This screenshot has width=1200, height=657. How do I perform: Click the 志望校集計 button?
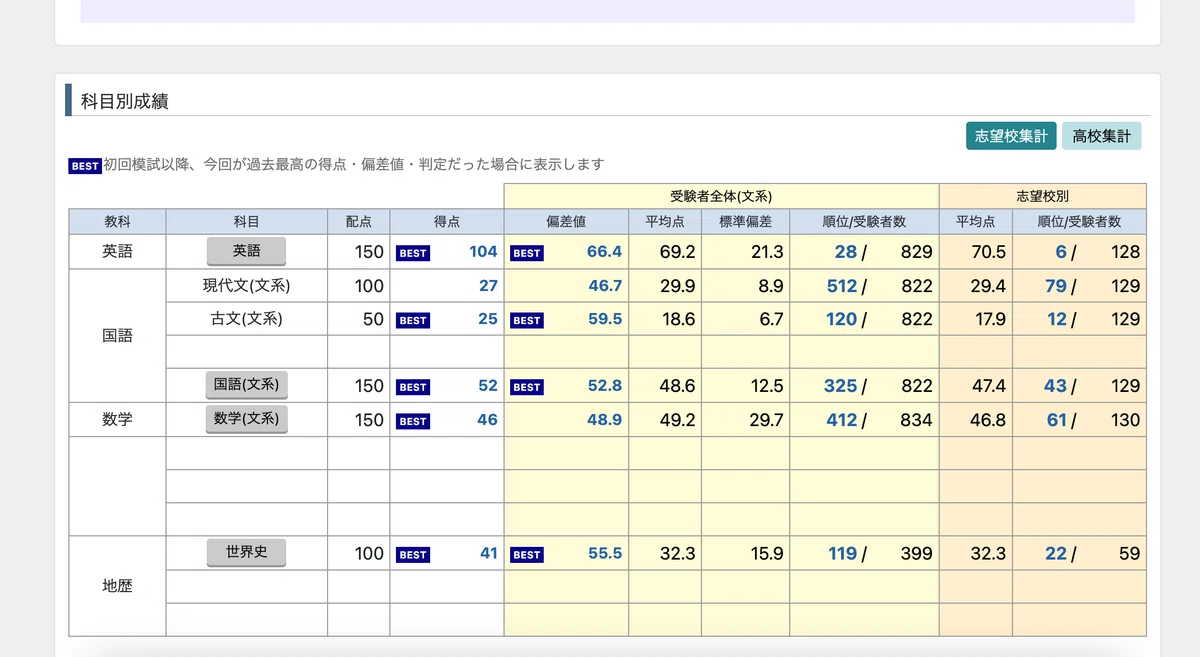click(1011, 136)
